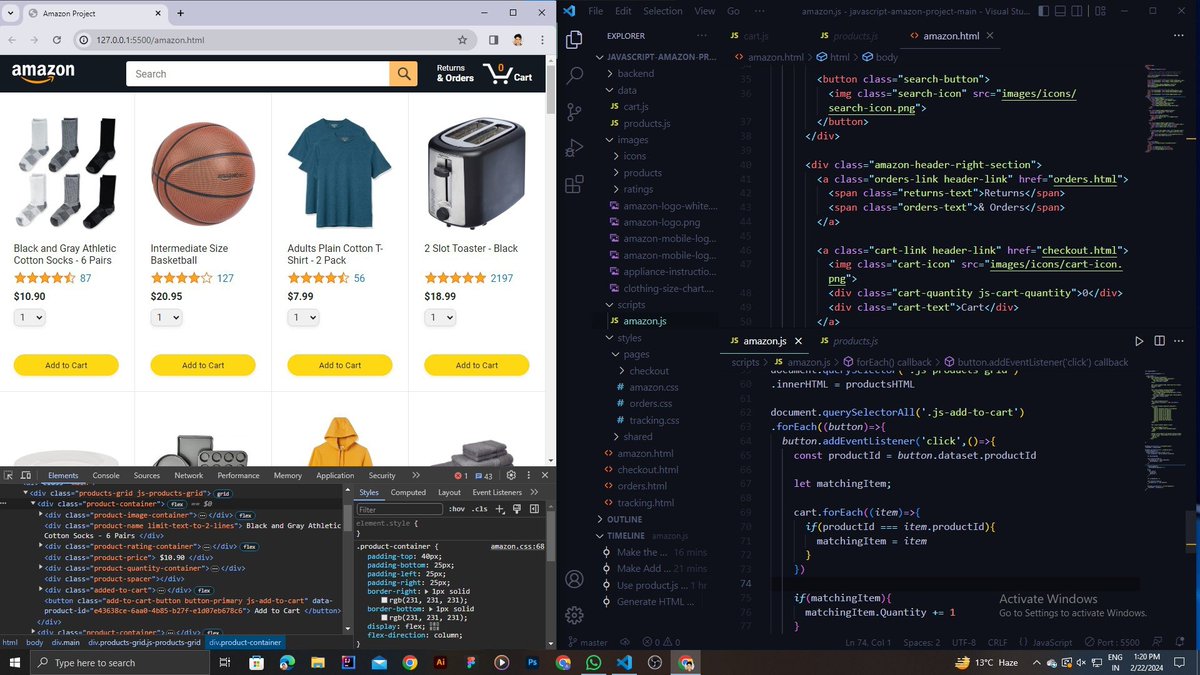
Task: Open Run and Debug view icon
Action: coord(574,148)
